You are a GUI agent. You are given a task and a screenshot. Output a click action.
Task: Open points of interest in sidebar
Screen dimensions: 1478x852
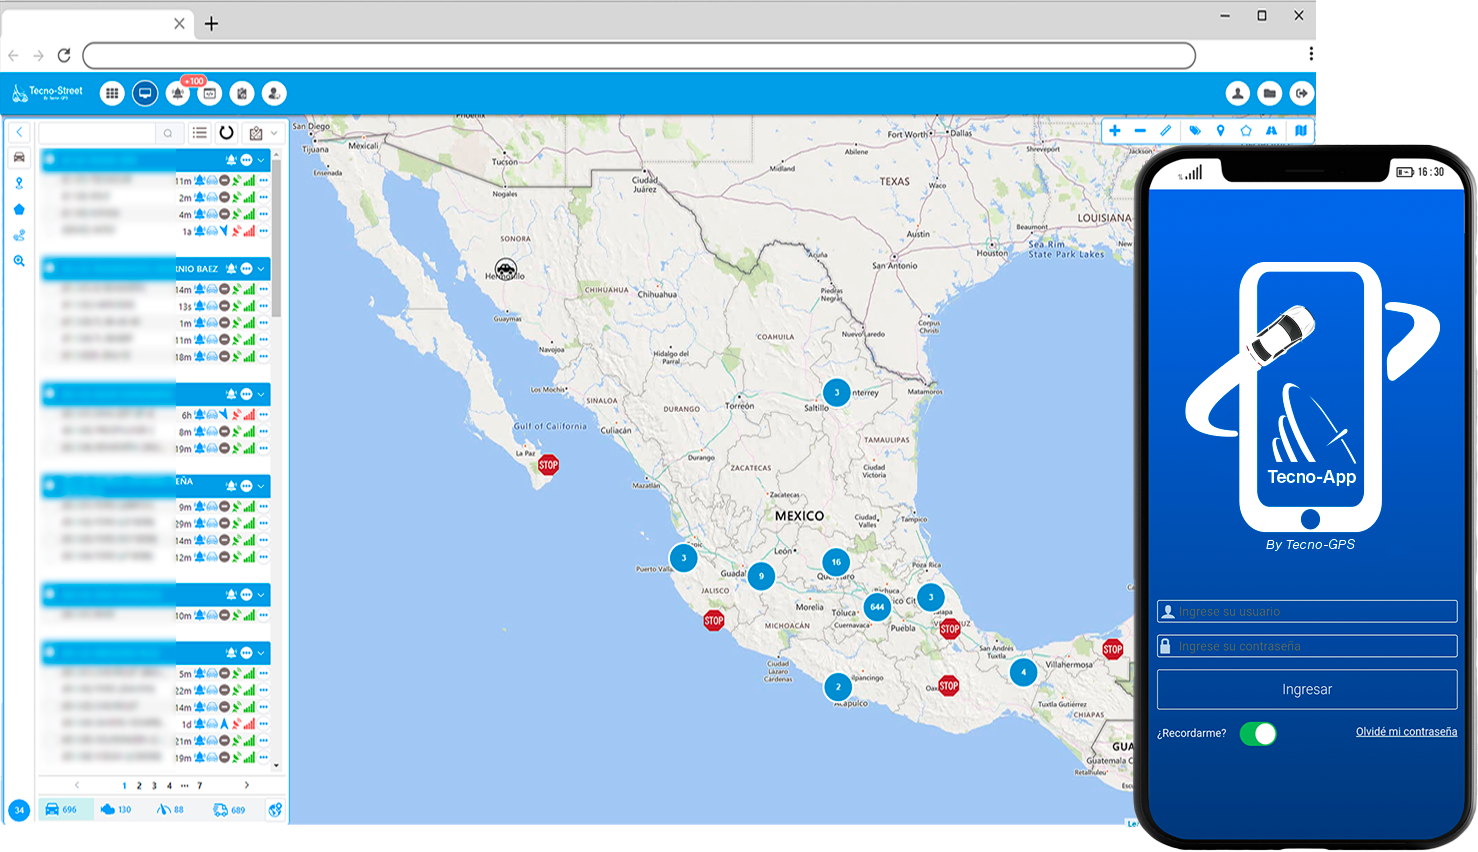coord(19,183)
